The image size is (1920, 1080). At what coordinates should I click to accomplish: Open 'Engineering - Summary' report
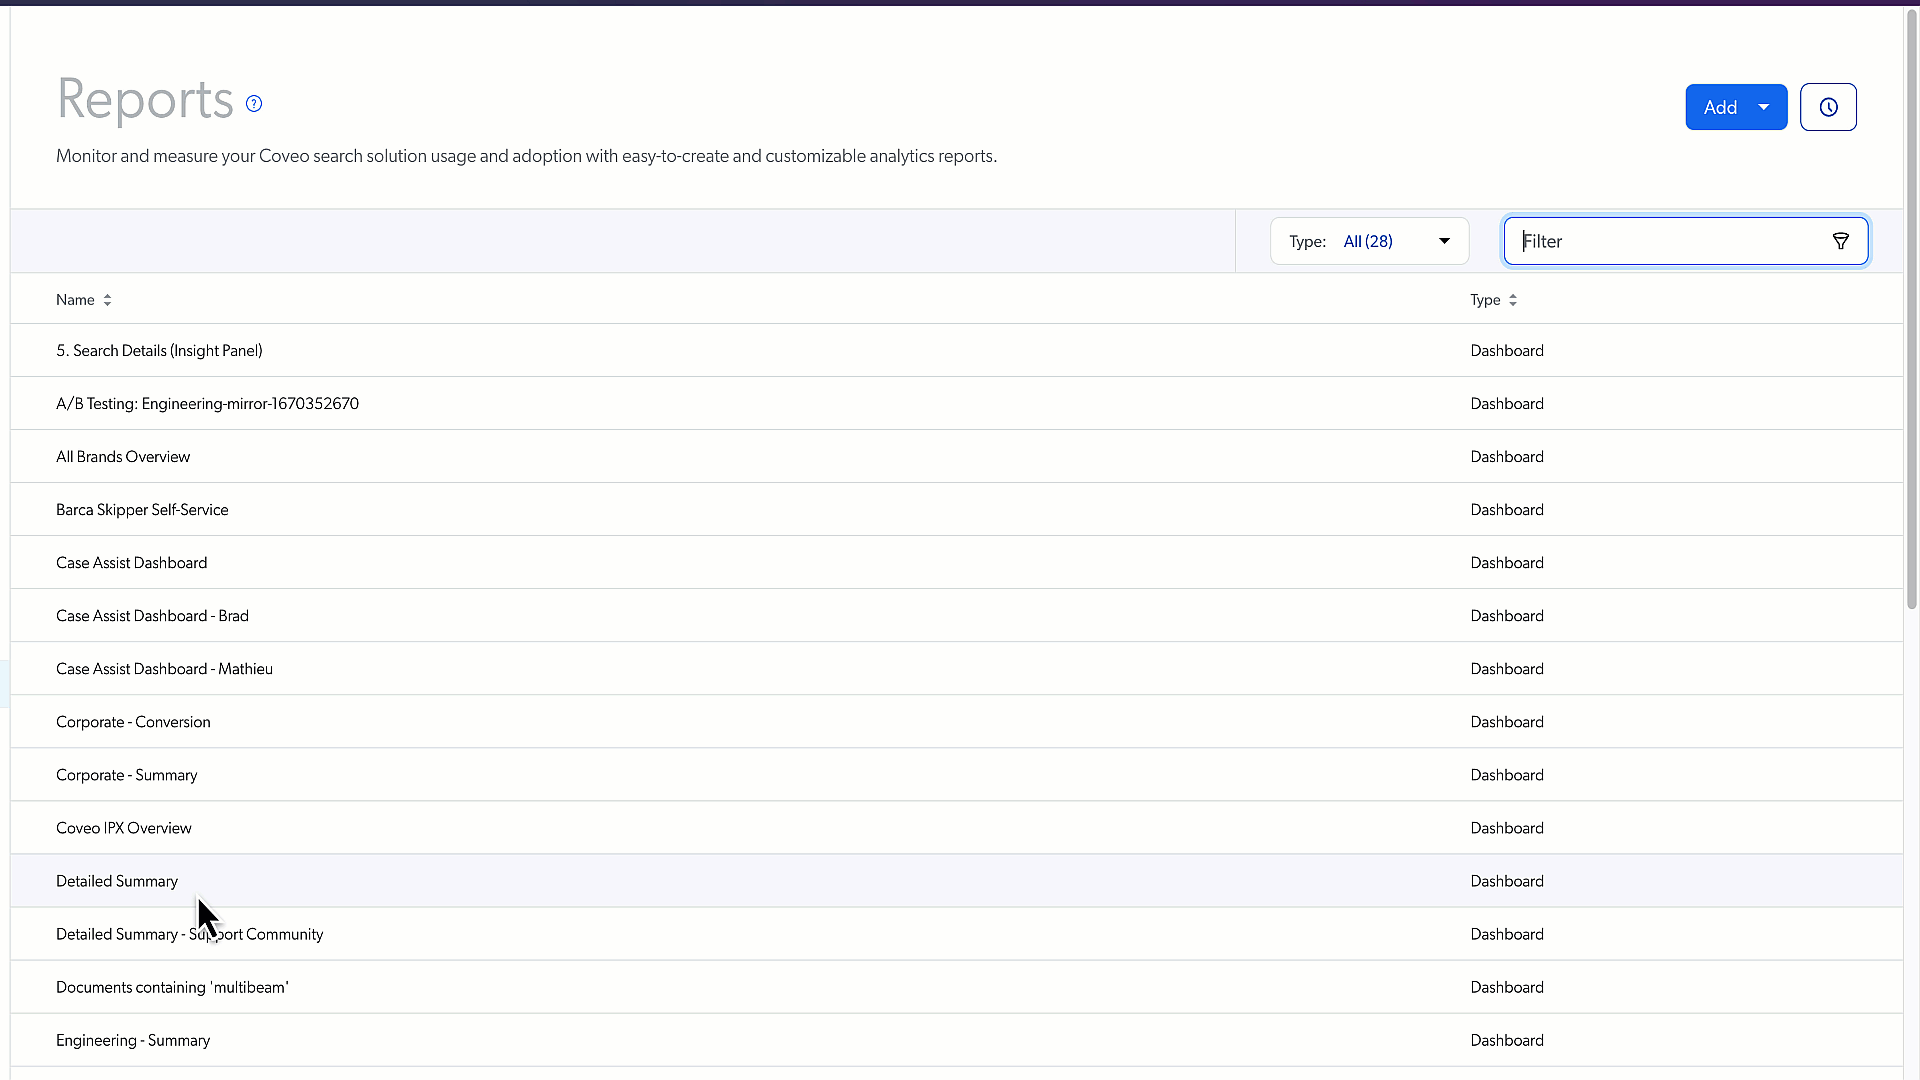tap(133, 1040)
